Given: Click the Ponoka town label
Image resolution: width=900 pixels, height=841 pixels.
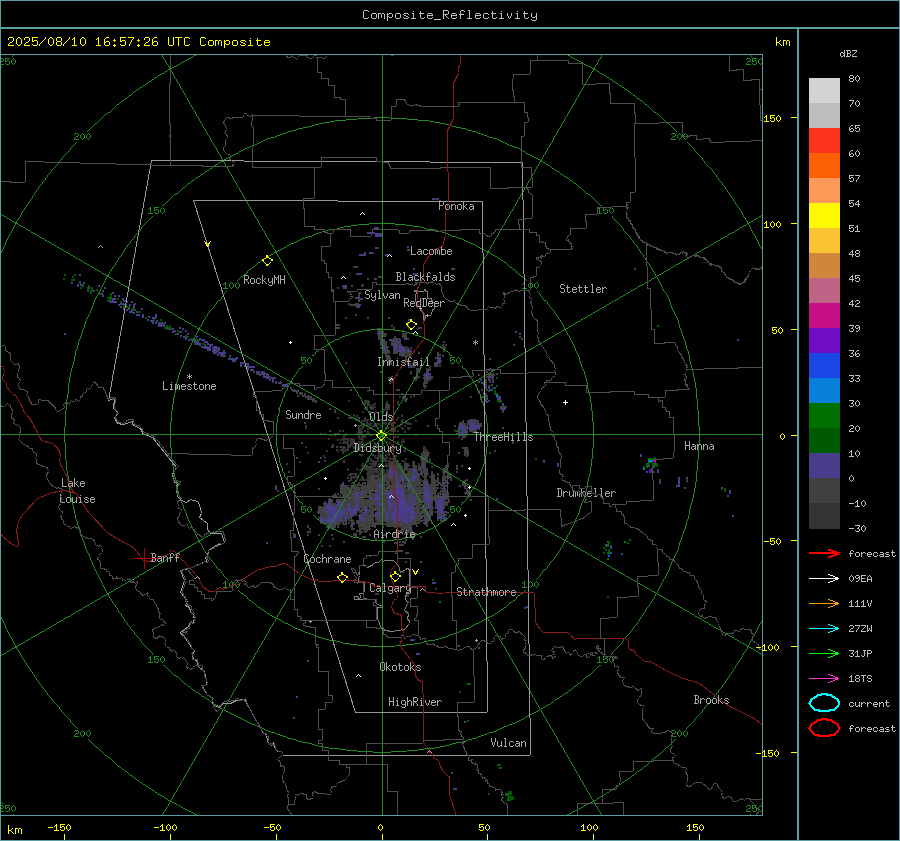Looking at the screenshot, I should click(456, 206).
